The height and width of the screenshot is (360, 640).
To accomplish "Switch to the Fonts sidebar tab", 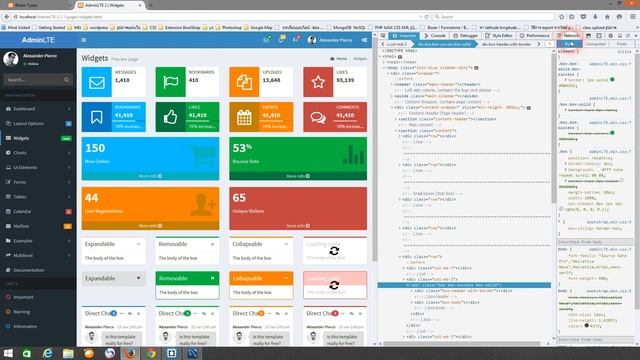I will click(622, 44).
